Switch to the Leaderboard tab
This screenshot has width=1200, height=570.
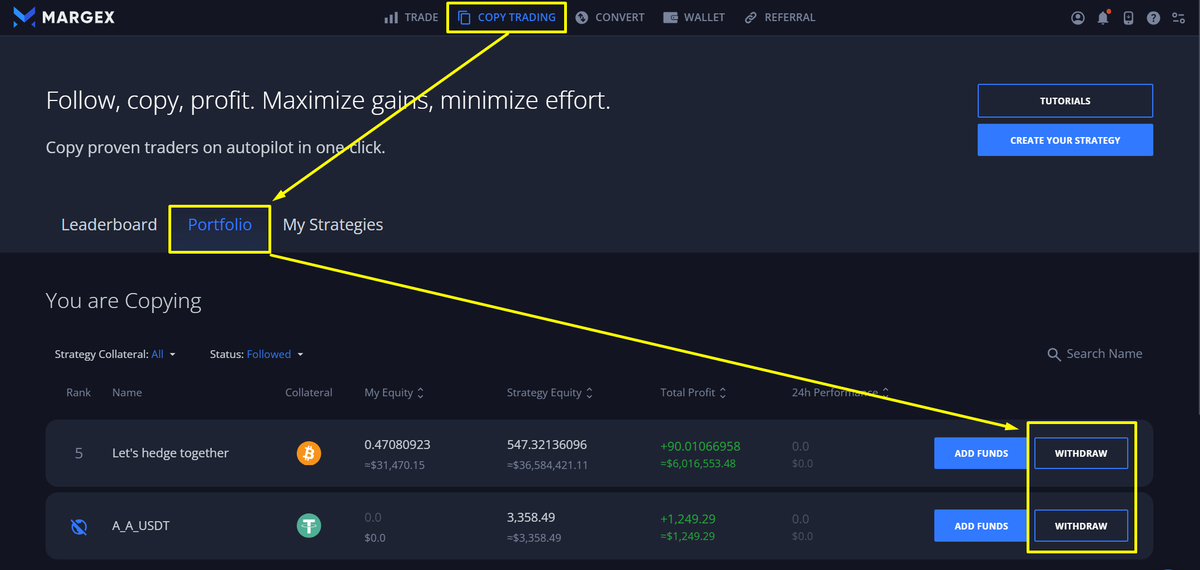[x=109, y=225]
